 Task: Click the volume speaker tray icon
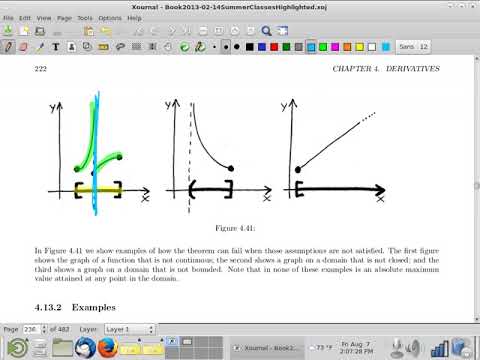point(414,348)
